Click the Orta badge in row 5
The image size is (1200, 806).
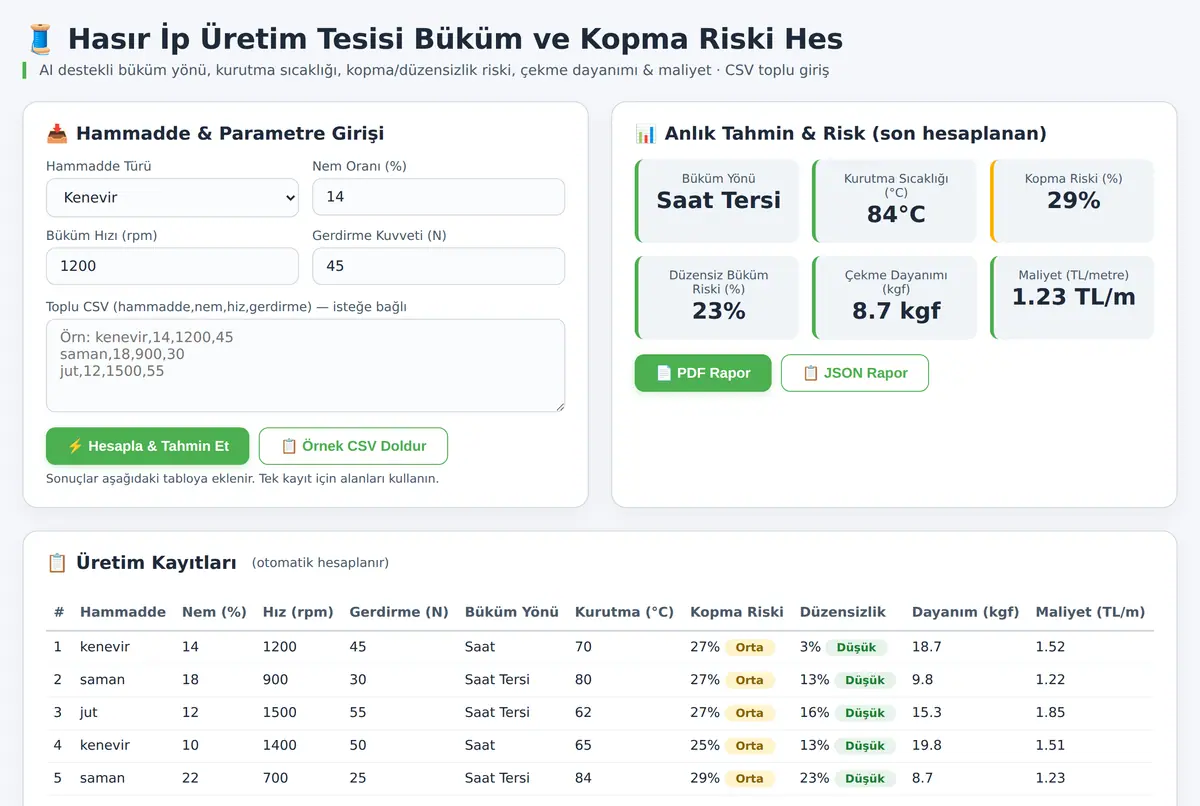749,779
